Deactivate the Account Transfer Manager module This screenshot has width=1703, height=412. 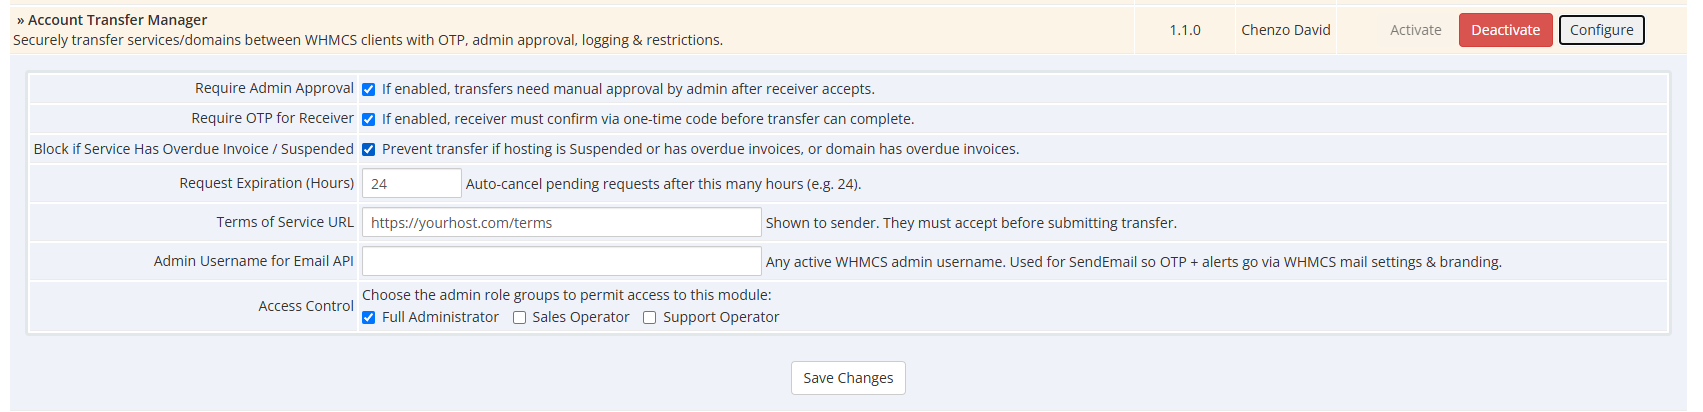[1505, 30]
